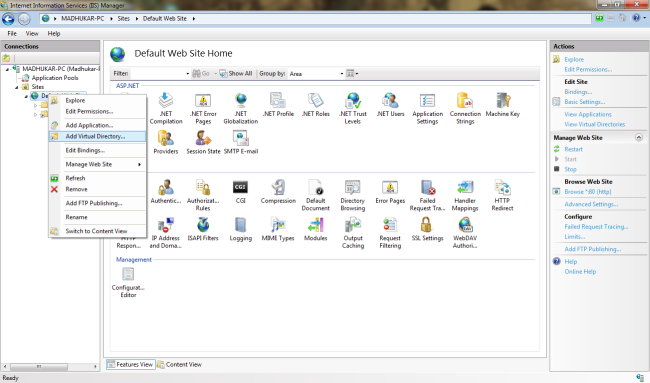The height and width of the screenshot is (383, 650).
Task: Open Request Filtering feature
Action: click(390, 233)
